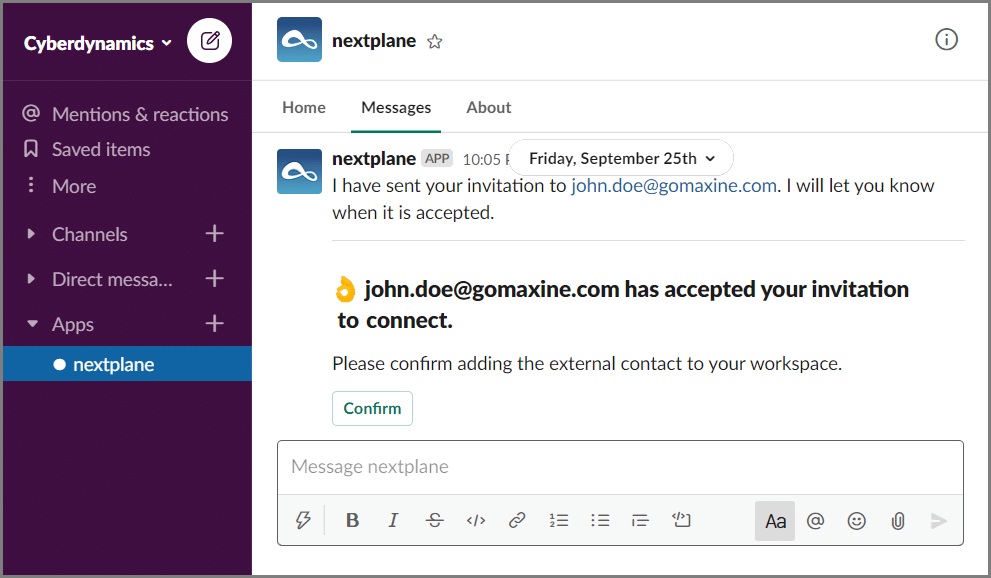
Task: Toggle italic formatting
Action: pos(393,521)
